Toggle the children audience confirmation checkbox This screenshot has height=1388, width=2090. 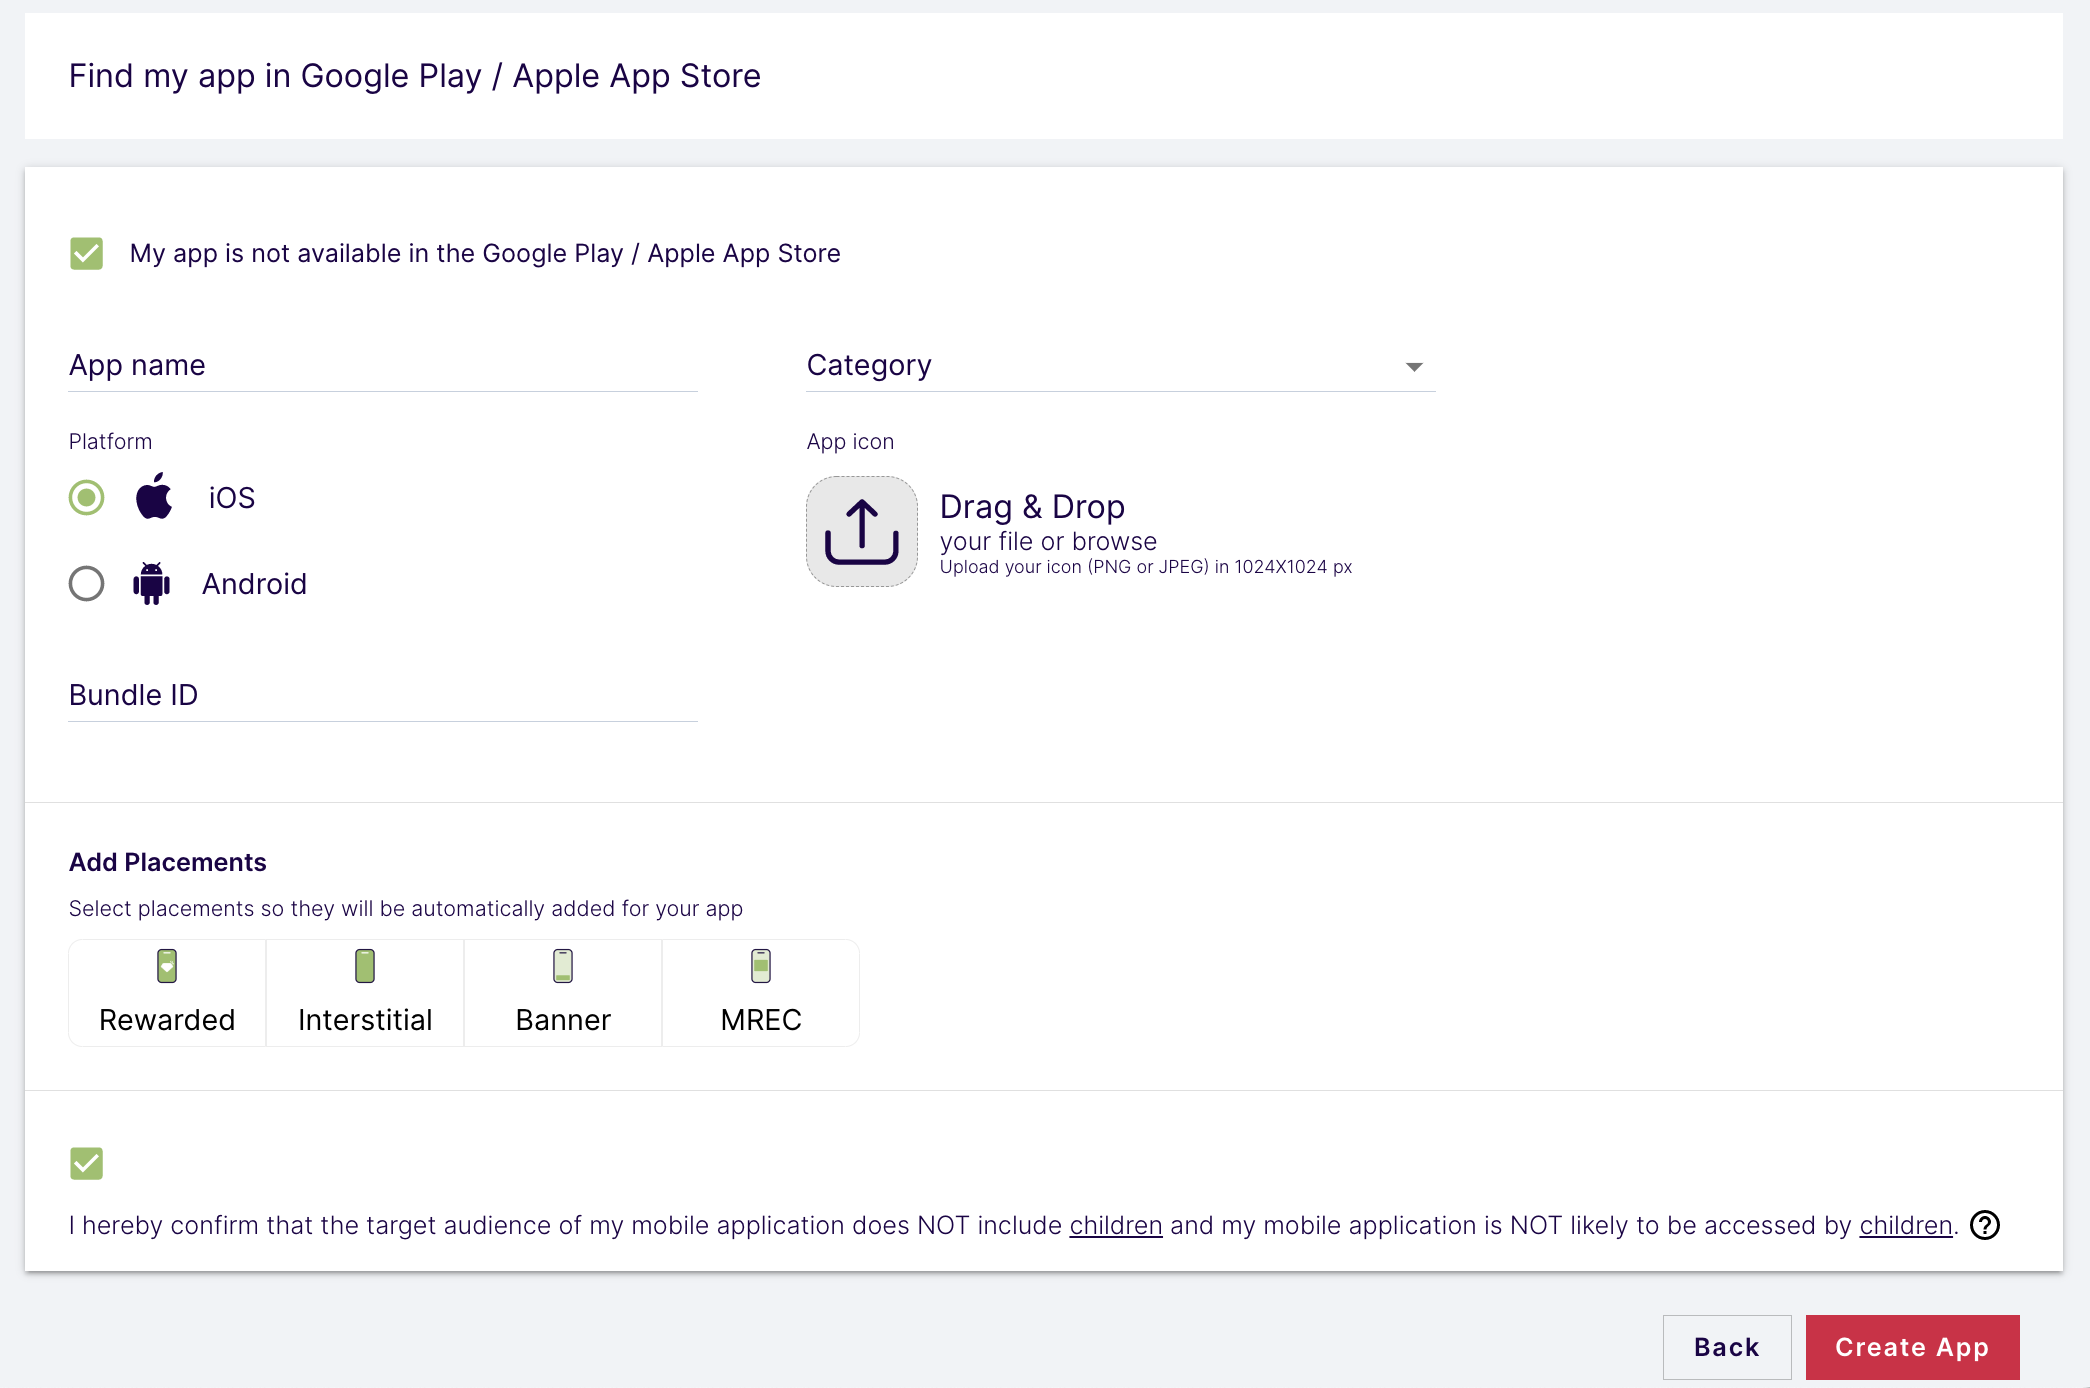[87, 1163]
